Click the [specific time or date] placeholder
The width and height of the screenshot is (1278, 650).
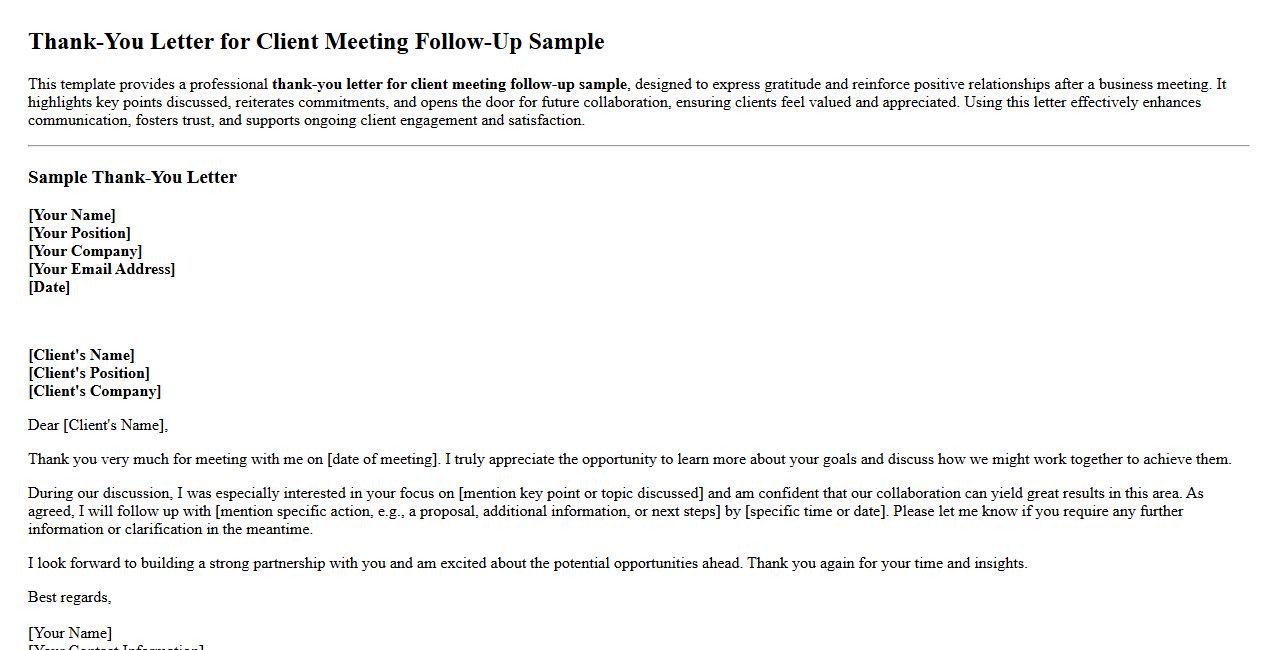815,512
